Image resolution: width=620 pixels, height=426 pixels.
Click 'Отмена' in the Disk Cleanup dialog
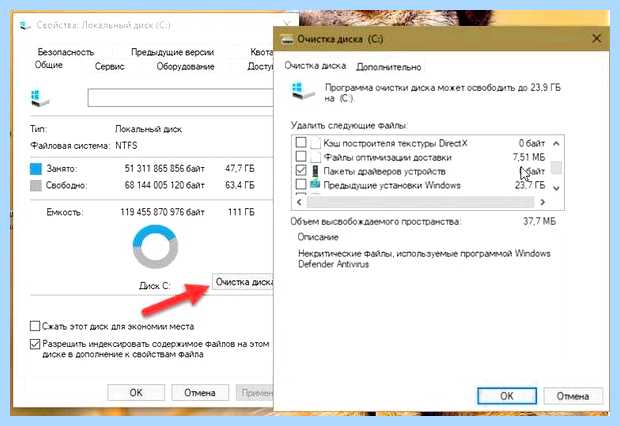pyautogui.click(x=573, y=396)
